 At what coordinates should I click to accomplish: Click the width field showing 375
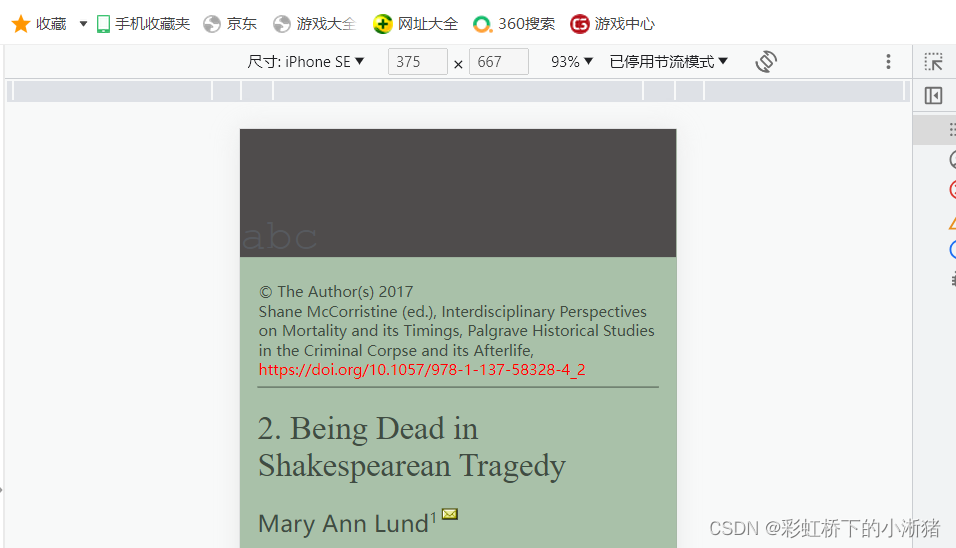tap(418, 62)
